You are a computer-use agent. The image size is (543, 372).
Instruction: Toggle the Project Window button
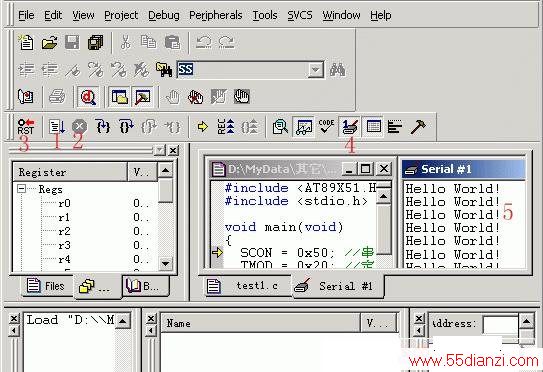click(119, 97)
